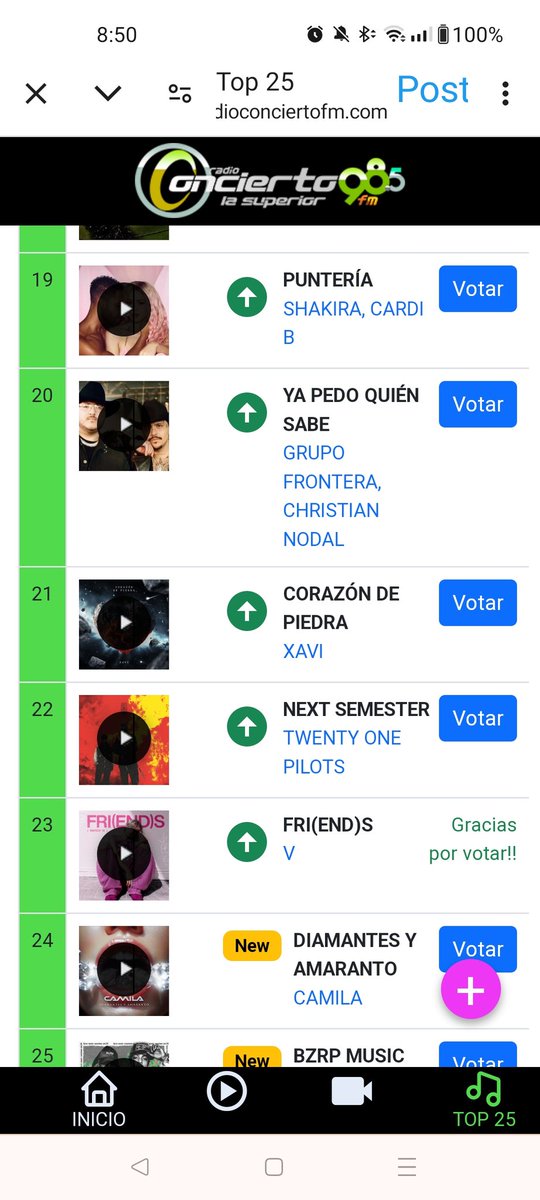This screenshot has width=540, height=1200.
Task: Play the NEXT SEMESTER cover preview
Action: click(x=124, y=740)
